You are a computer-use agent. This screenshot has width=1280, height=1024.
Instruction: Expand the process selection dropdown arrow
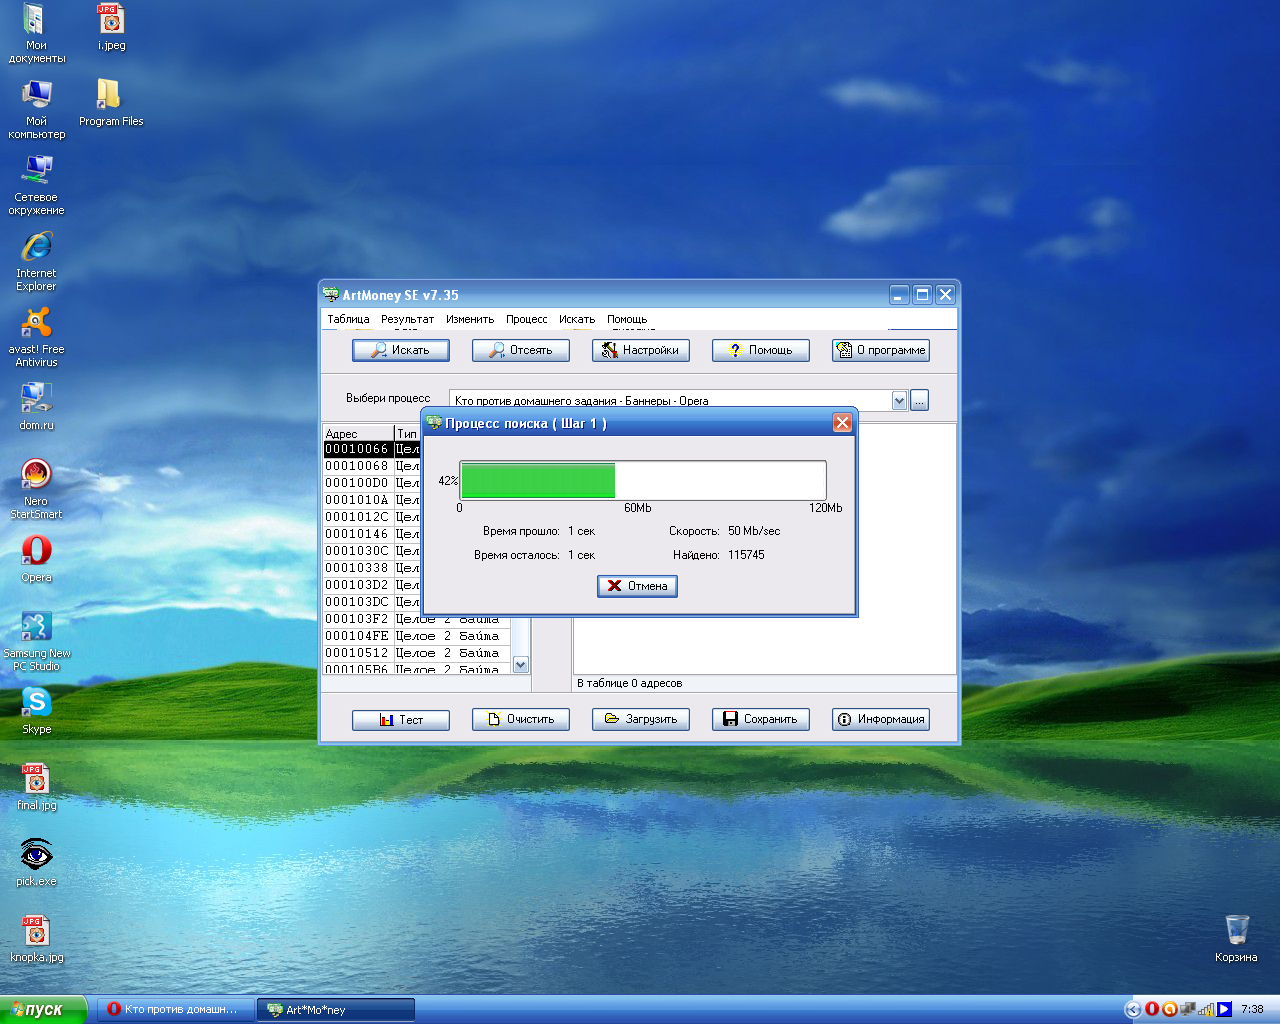click(899, 400)
